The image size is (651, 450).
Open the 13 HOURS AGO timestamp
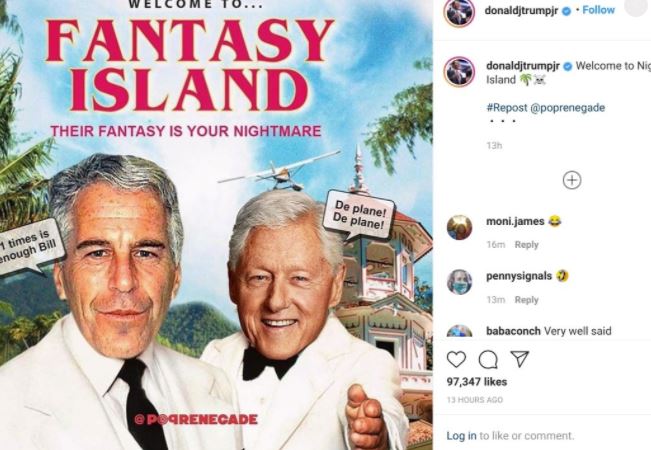point(475,400)
